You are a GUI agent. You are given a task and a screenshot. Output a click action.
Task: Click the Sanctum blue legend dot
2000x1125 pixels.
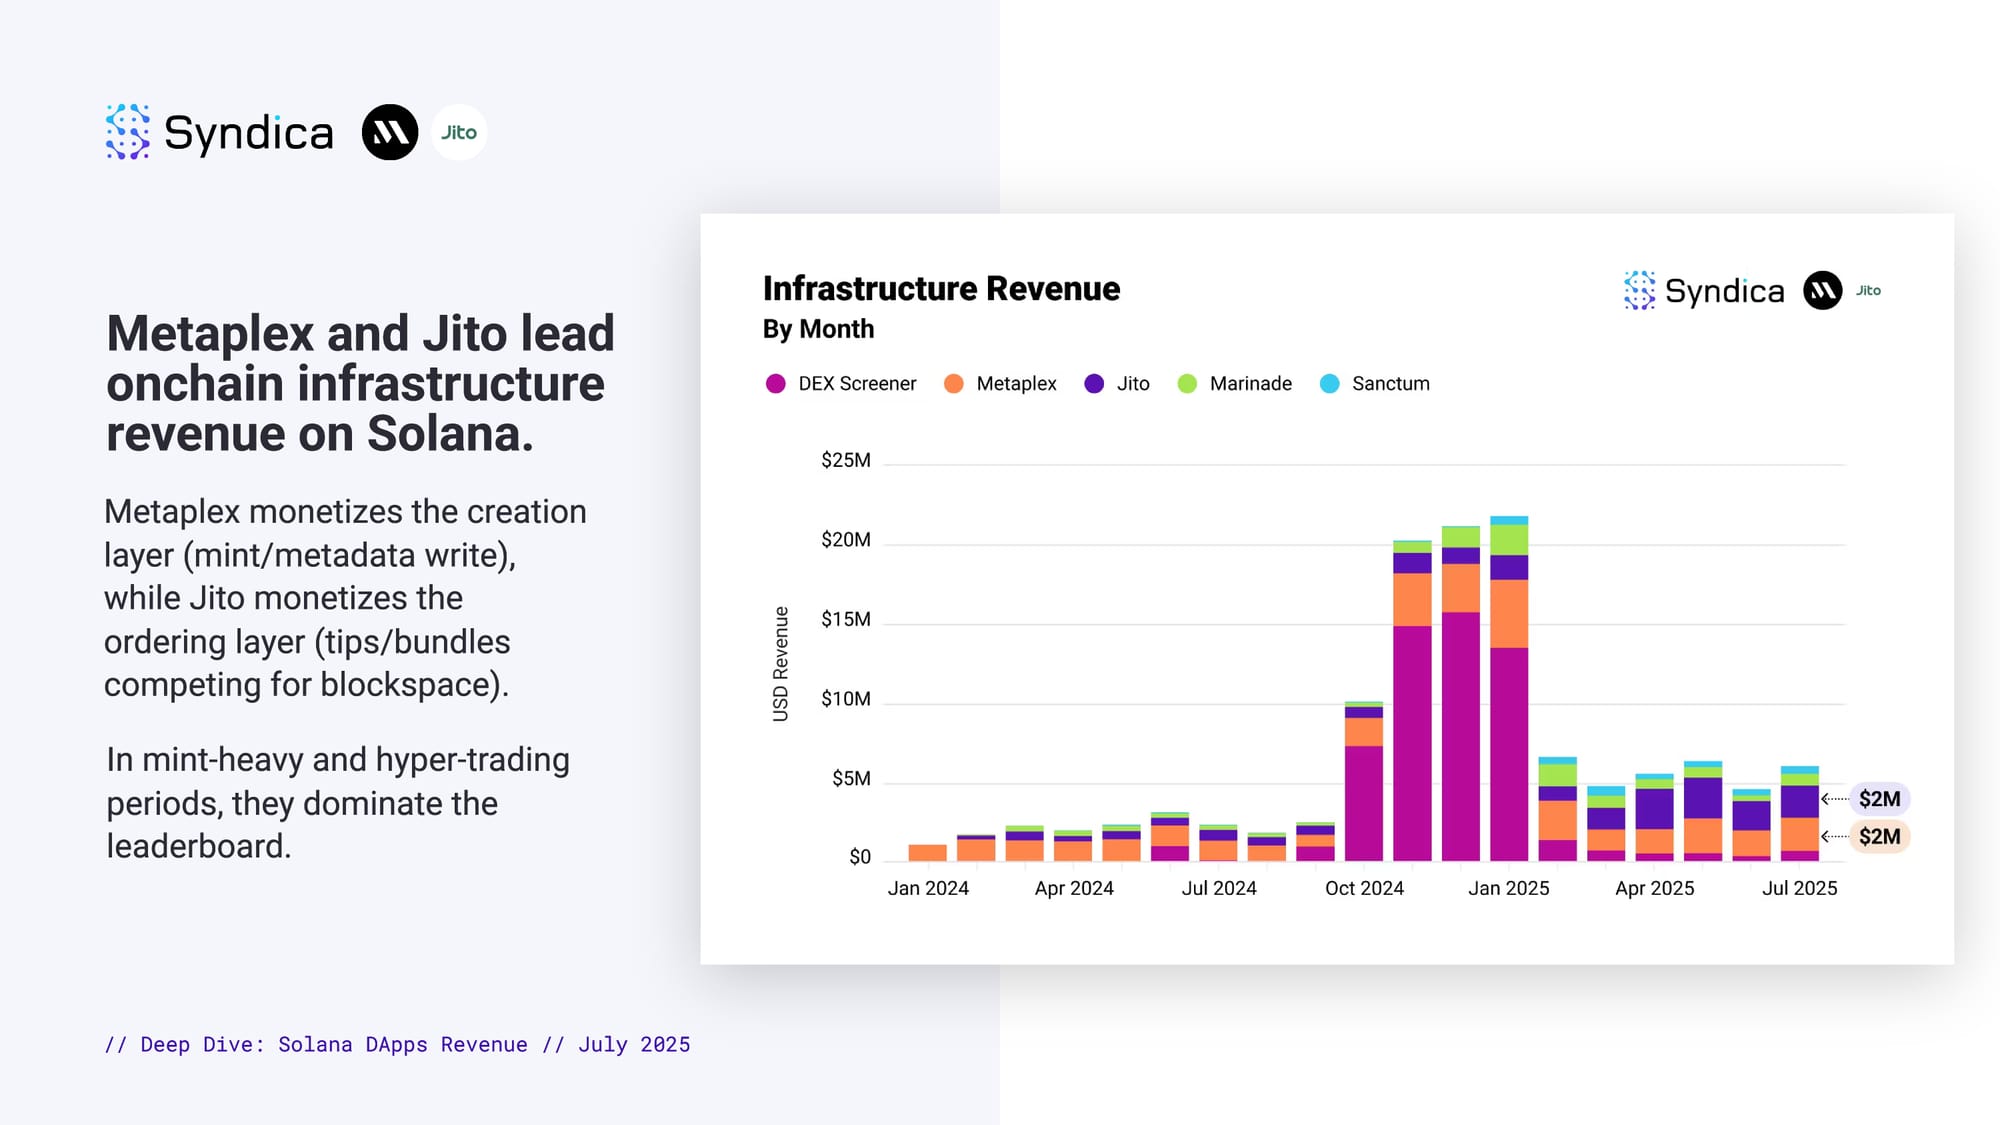(x=1329, y=384)
